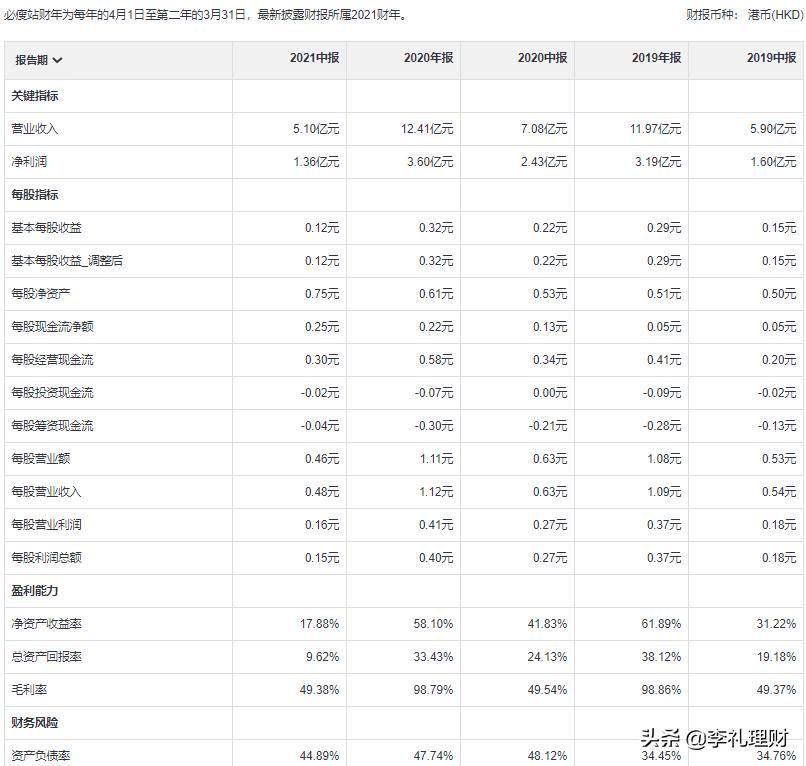The image size is (806, 766).
Task: Click the 2019中报 column header
Action: 764,61
